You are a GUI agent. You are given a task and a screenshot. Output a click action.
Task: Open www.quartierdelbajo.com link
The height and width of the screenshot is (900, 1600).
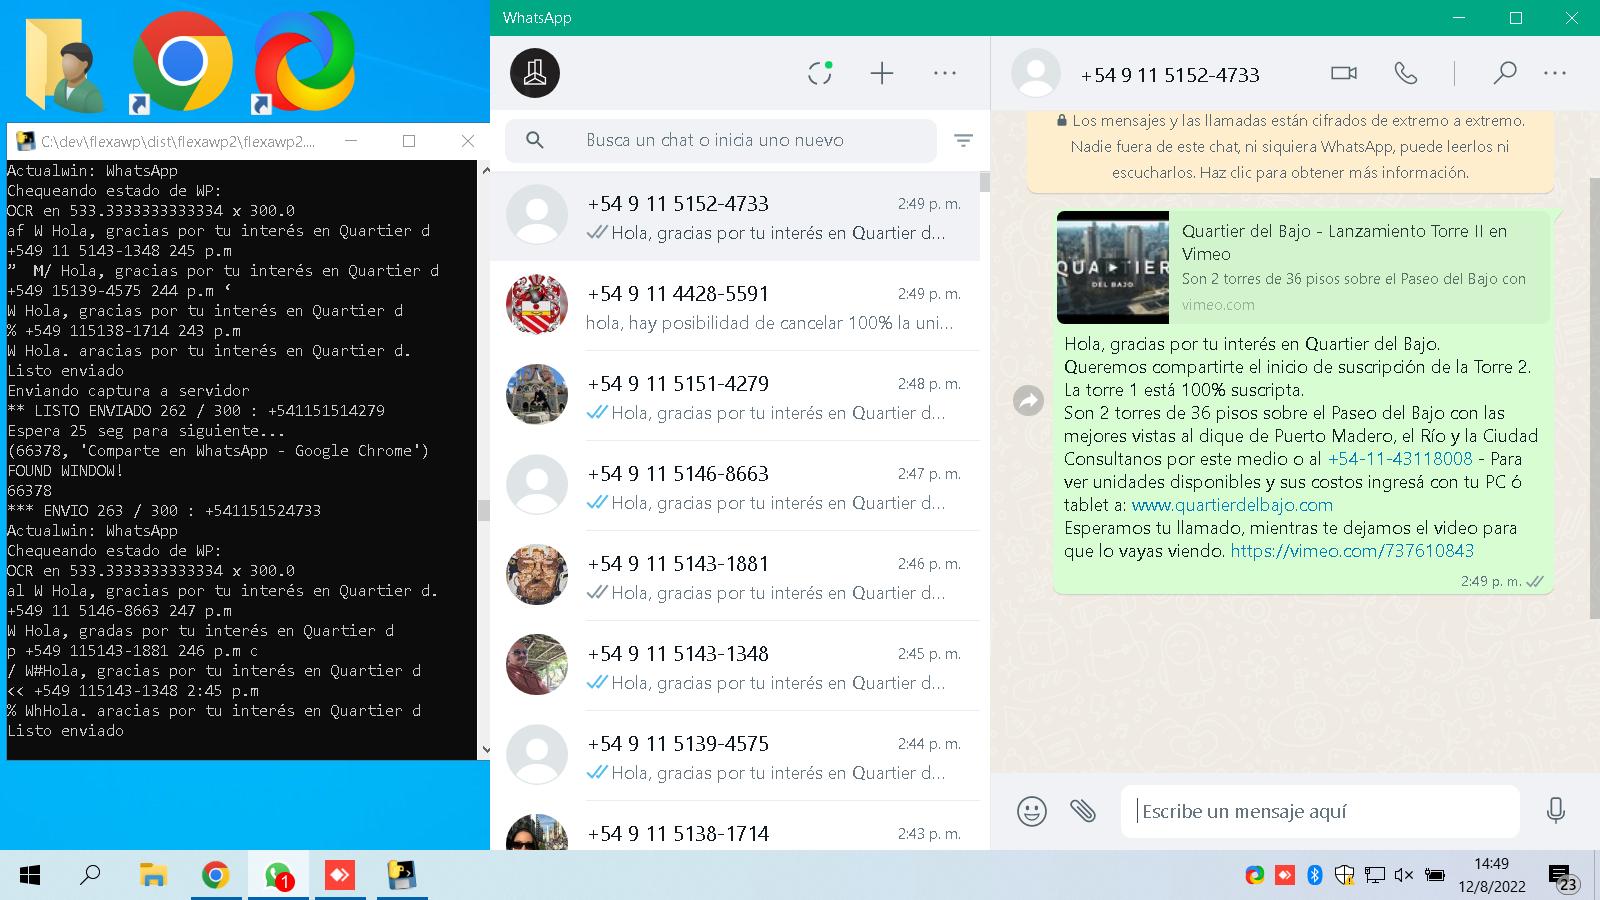coord(1232,505)
